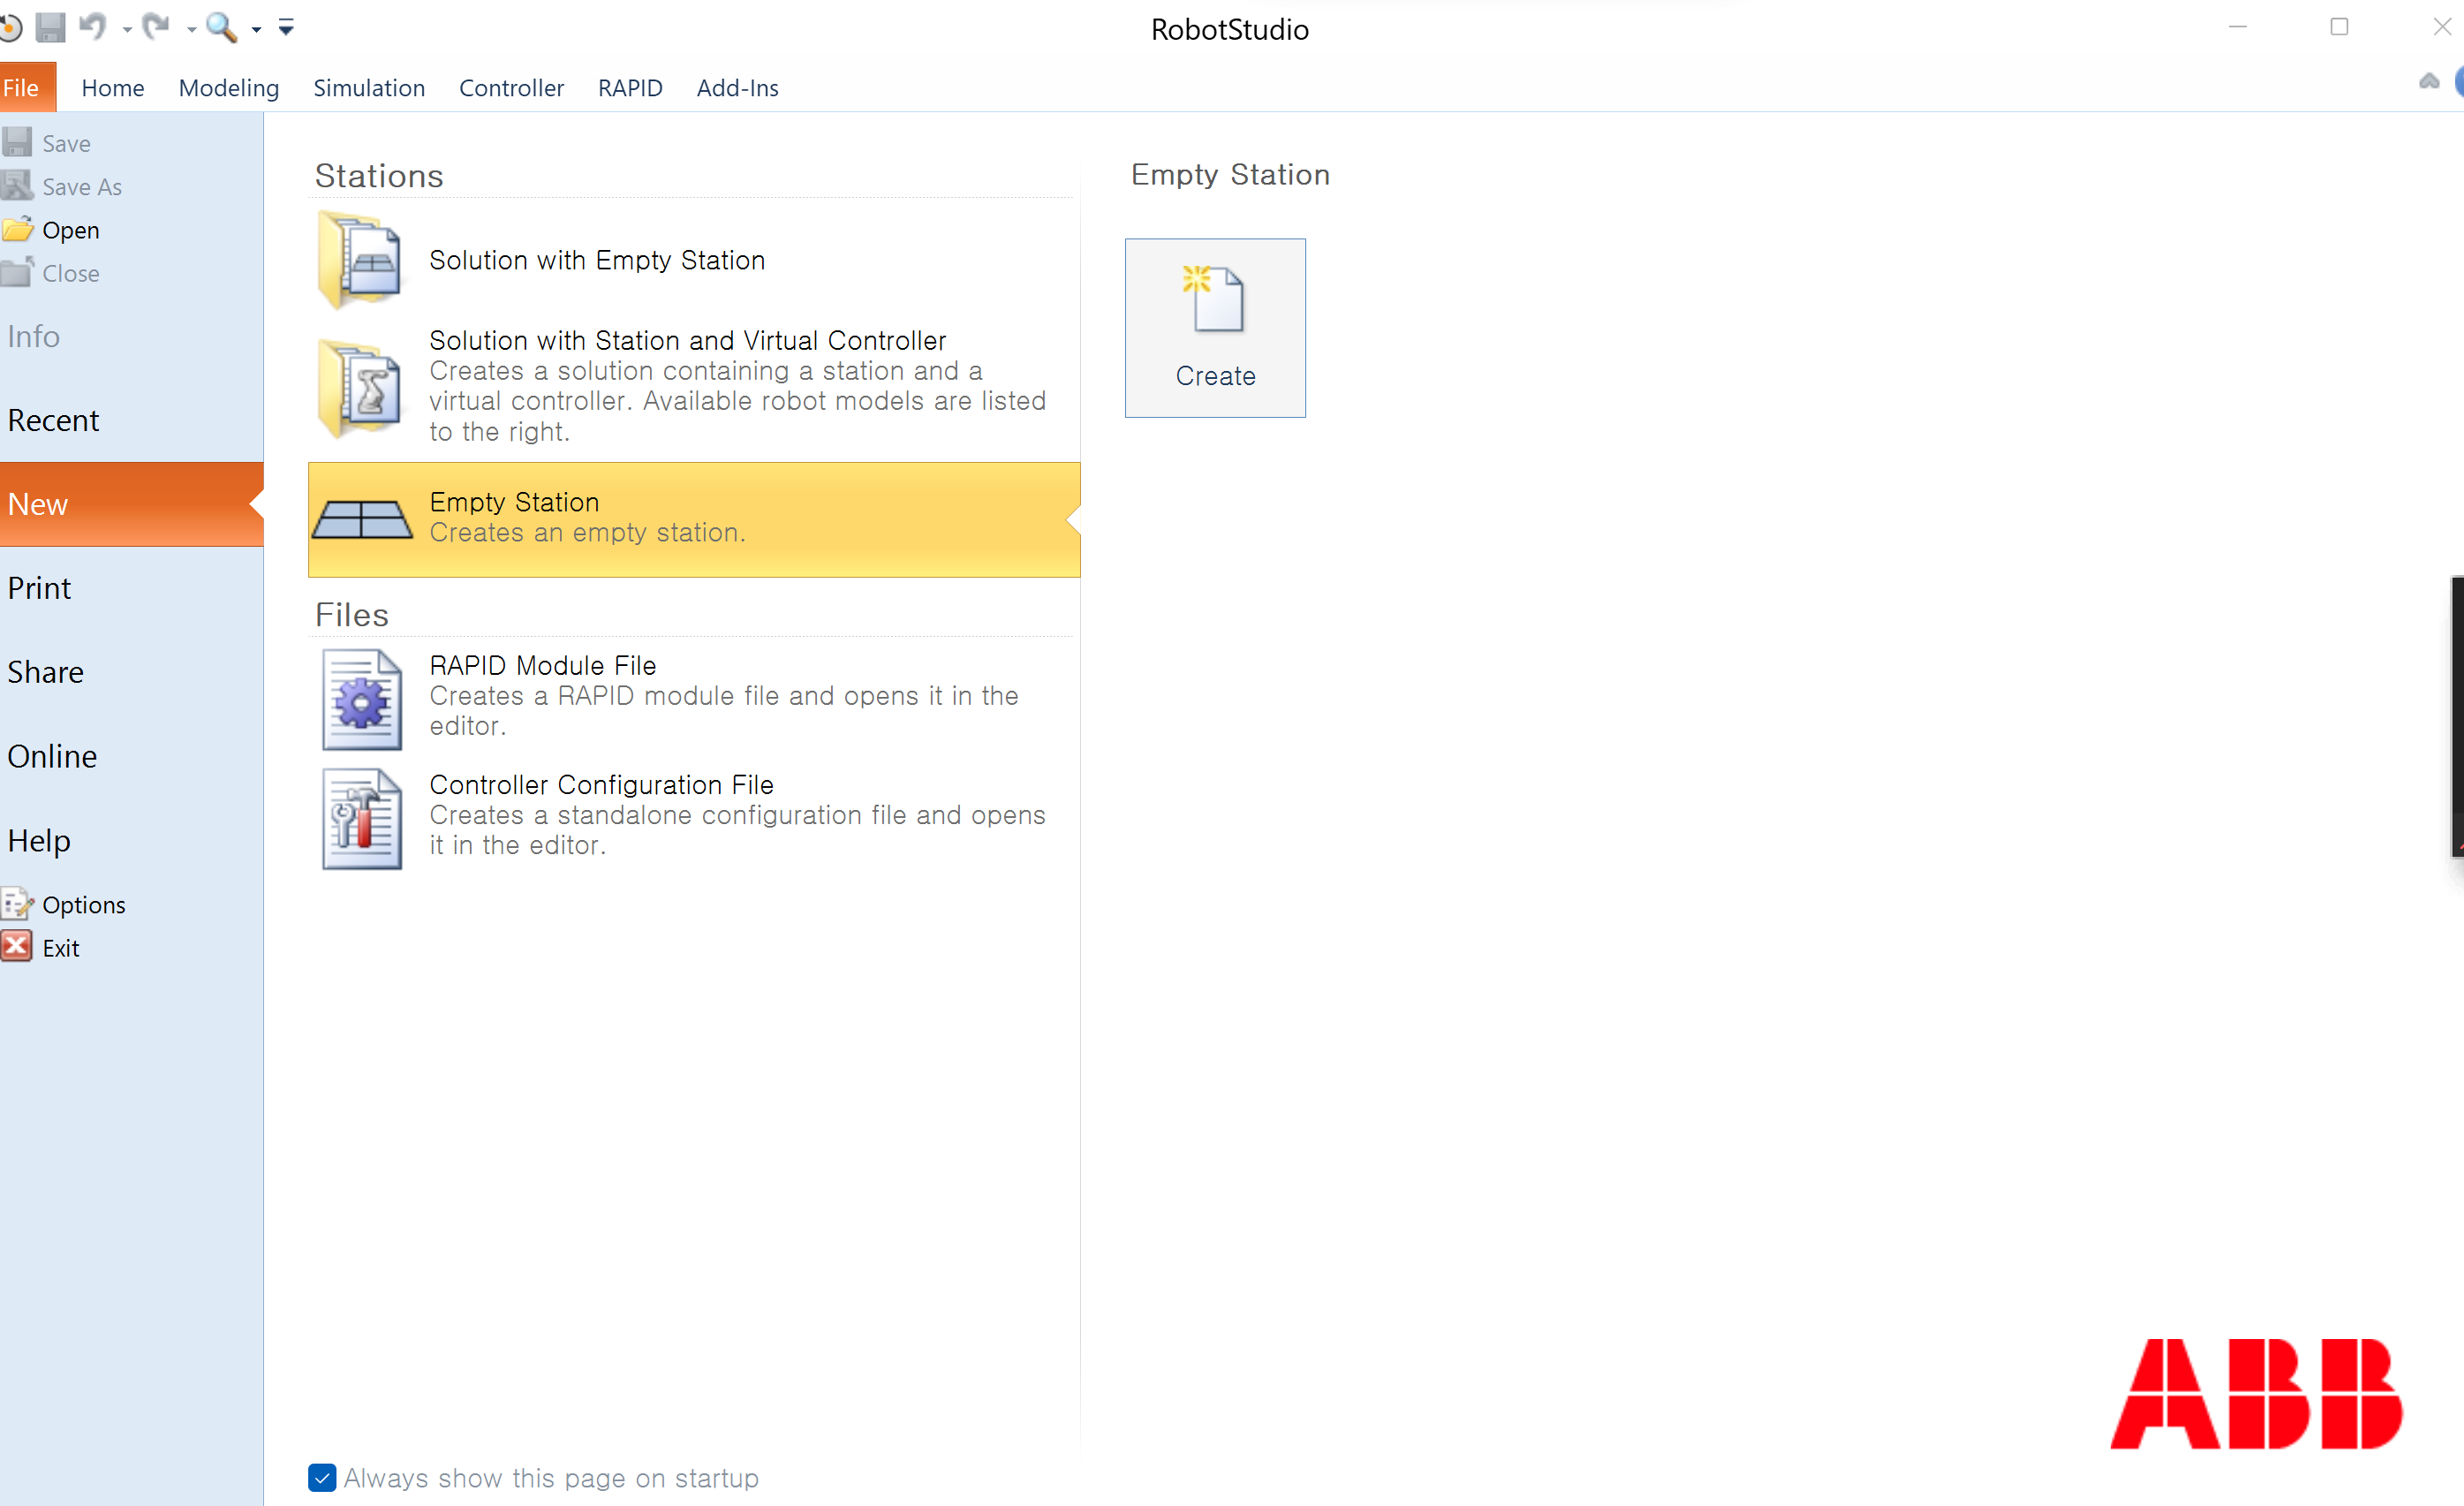
Task: Open the Redo history dropdown arrow
Action: coord(191,30)
